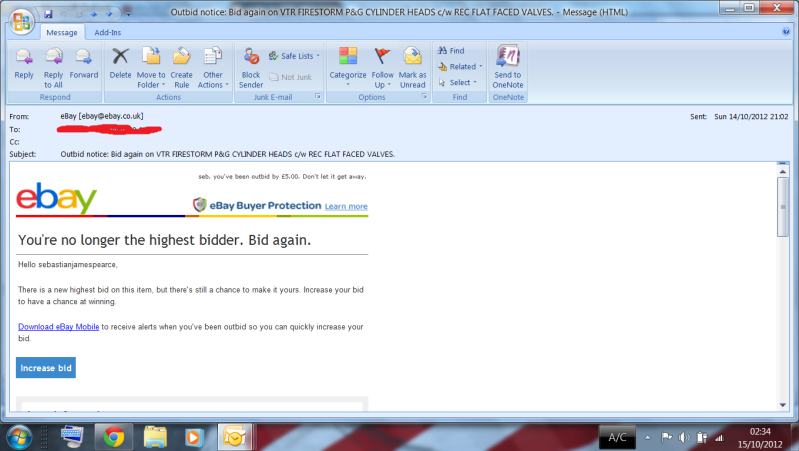799x451 pixels.
Task: Open Windows Explorer from taskbar
Action: pos(155,437)
